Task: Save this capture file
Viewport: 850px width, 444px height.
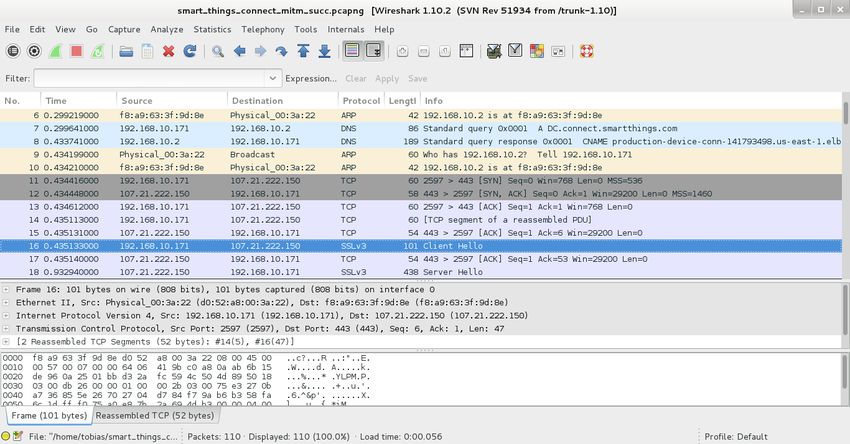Action: click(147, 51)
